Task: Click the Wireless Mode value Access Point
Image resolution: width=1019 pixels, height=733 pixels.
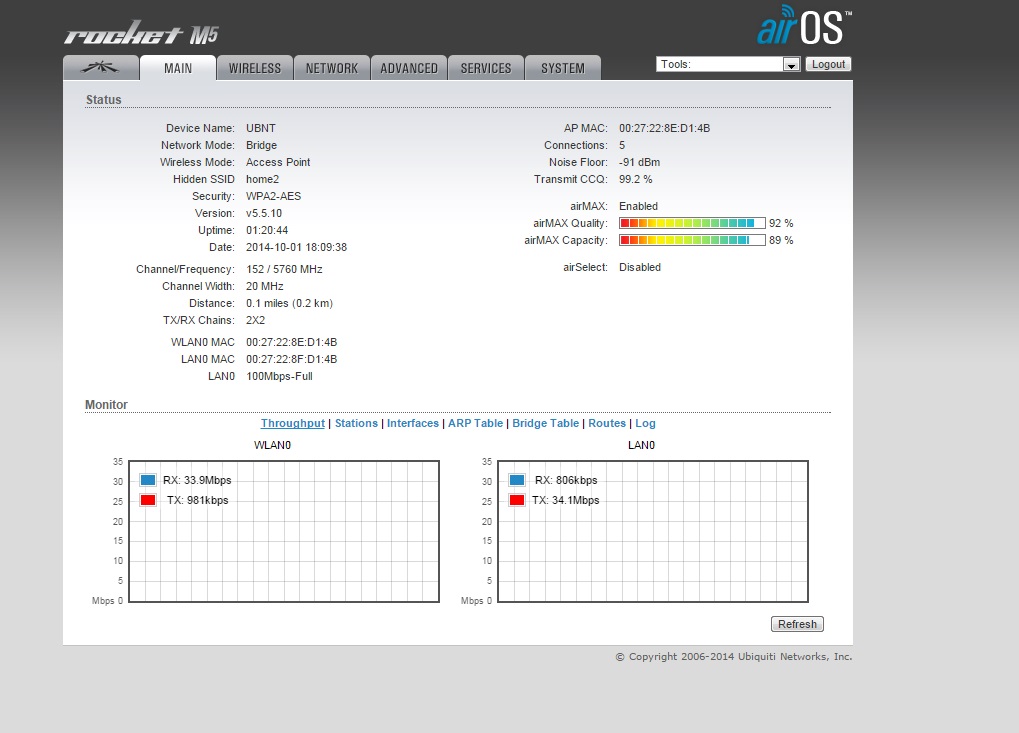Action: 278,162
